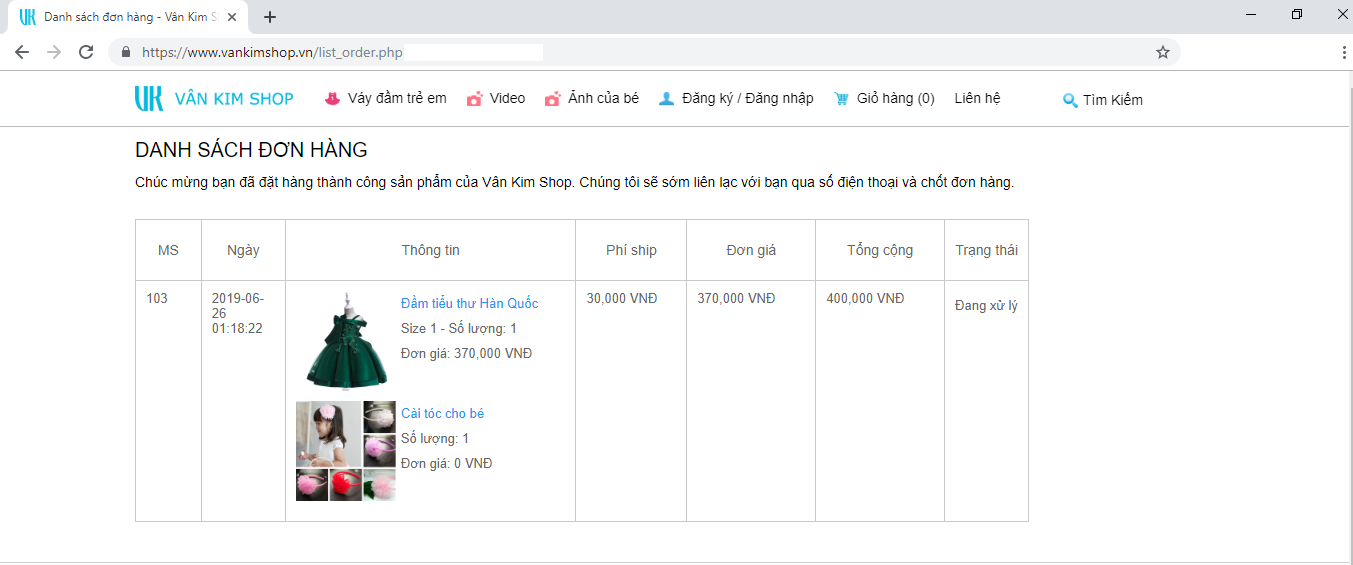
Task: Click the Tìm Kiếm search link
Action: point(1113,100)
